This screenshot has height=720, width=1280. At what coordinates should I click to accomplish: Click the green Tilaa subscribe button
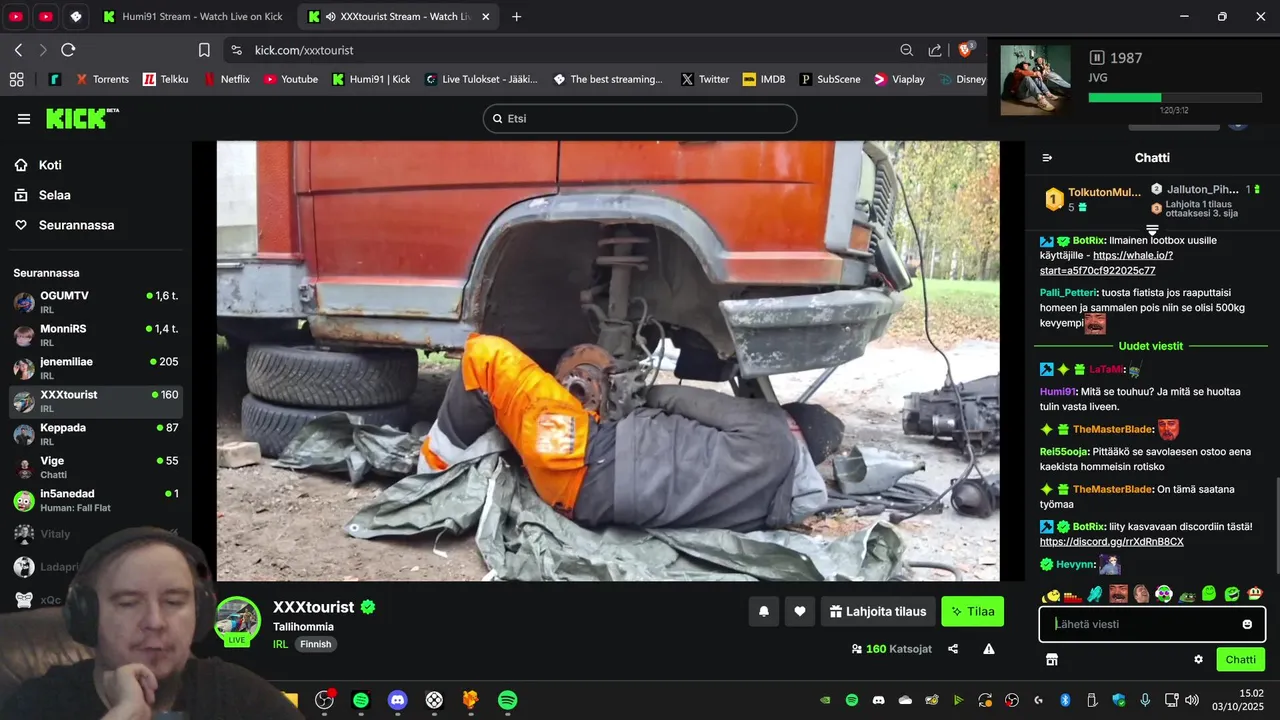coord(972,611)
